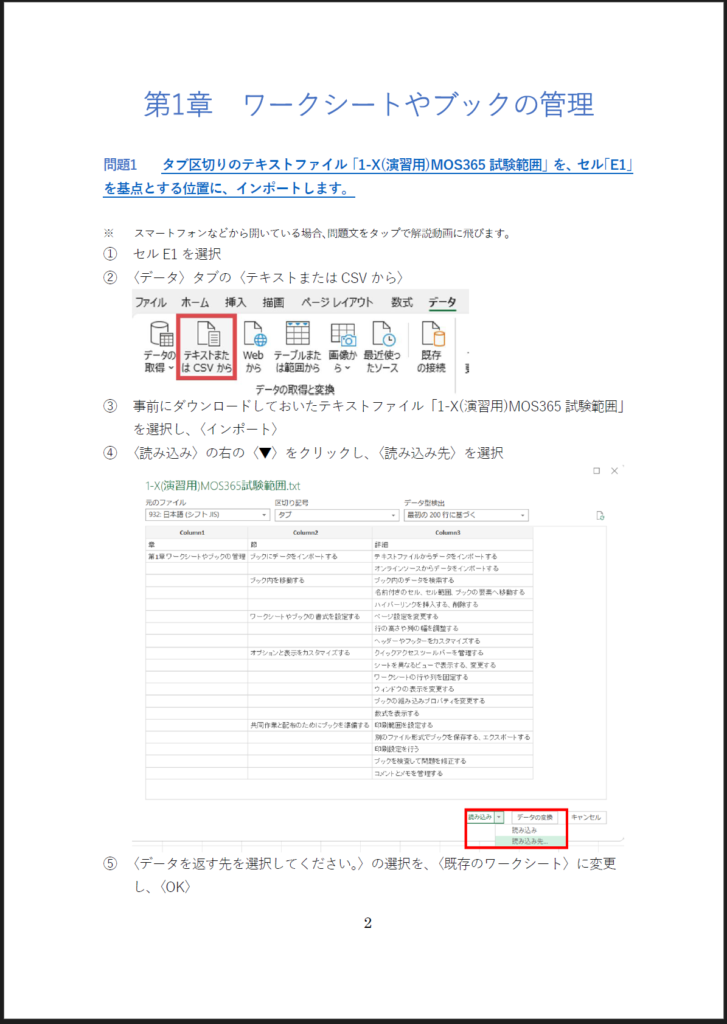
Task: Click the Column2 header in preview table
Action: tap(306, 533)
